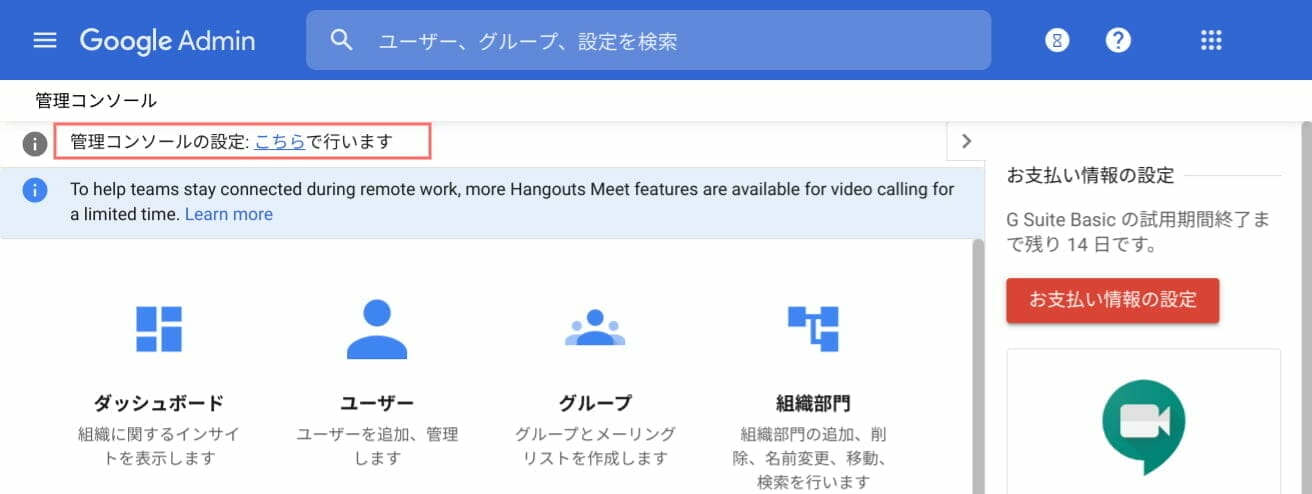This screenshot has width=1312, height=494.
Task: Click the 組織に関するインサイトを表示します description
Action: 159,446
